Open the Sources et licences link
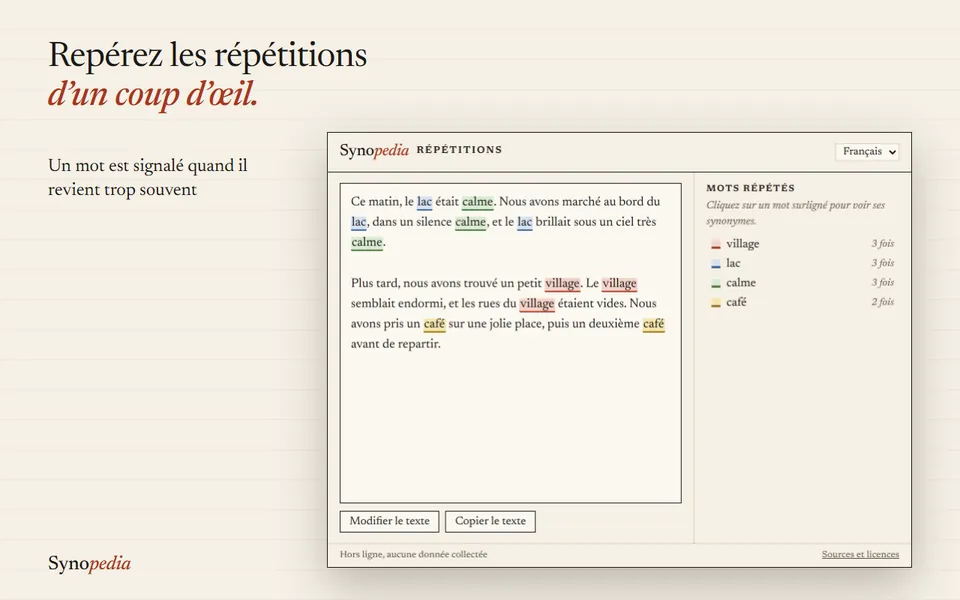The image size is (960, 600). coord(860,554)
